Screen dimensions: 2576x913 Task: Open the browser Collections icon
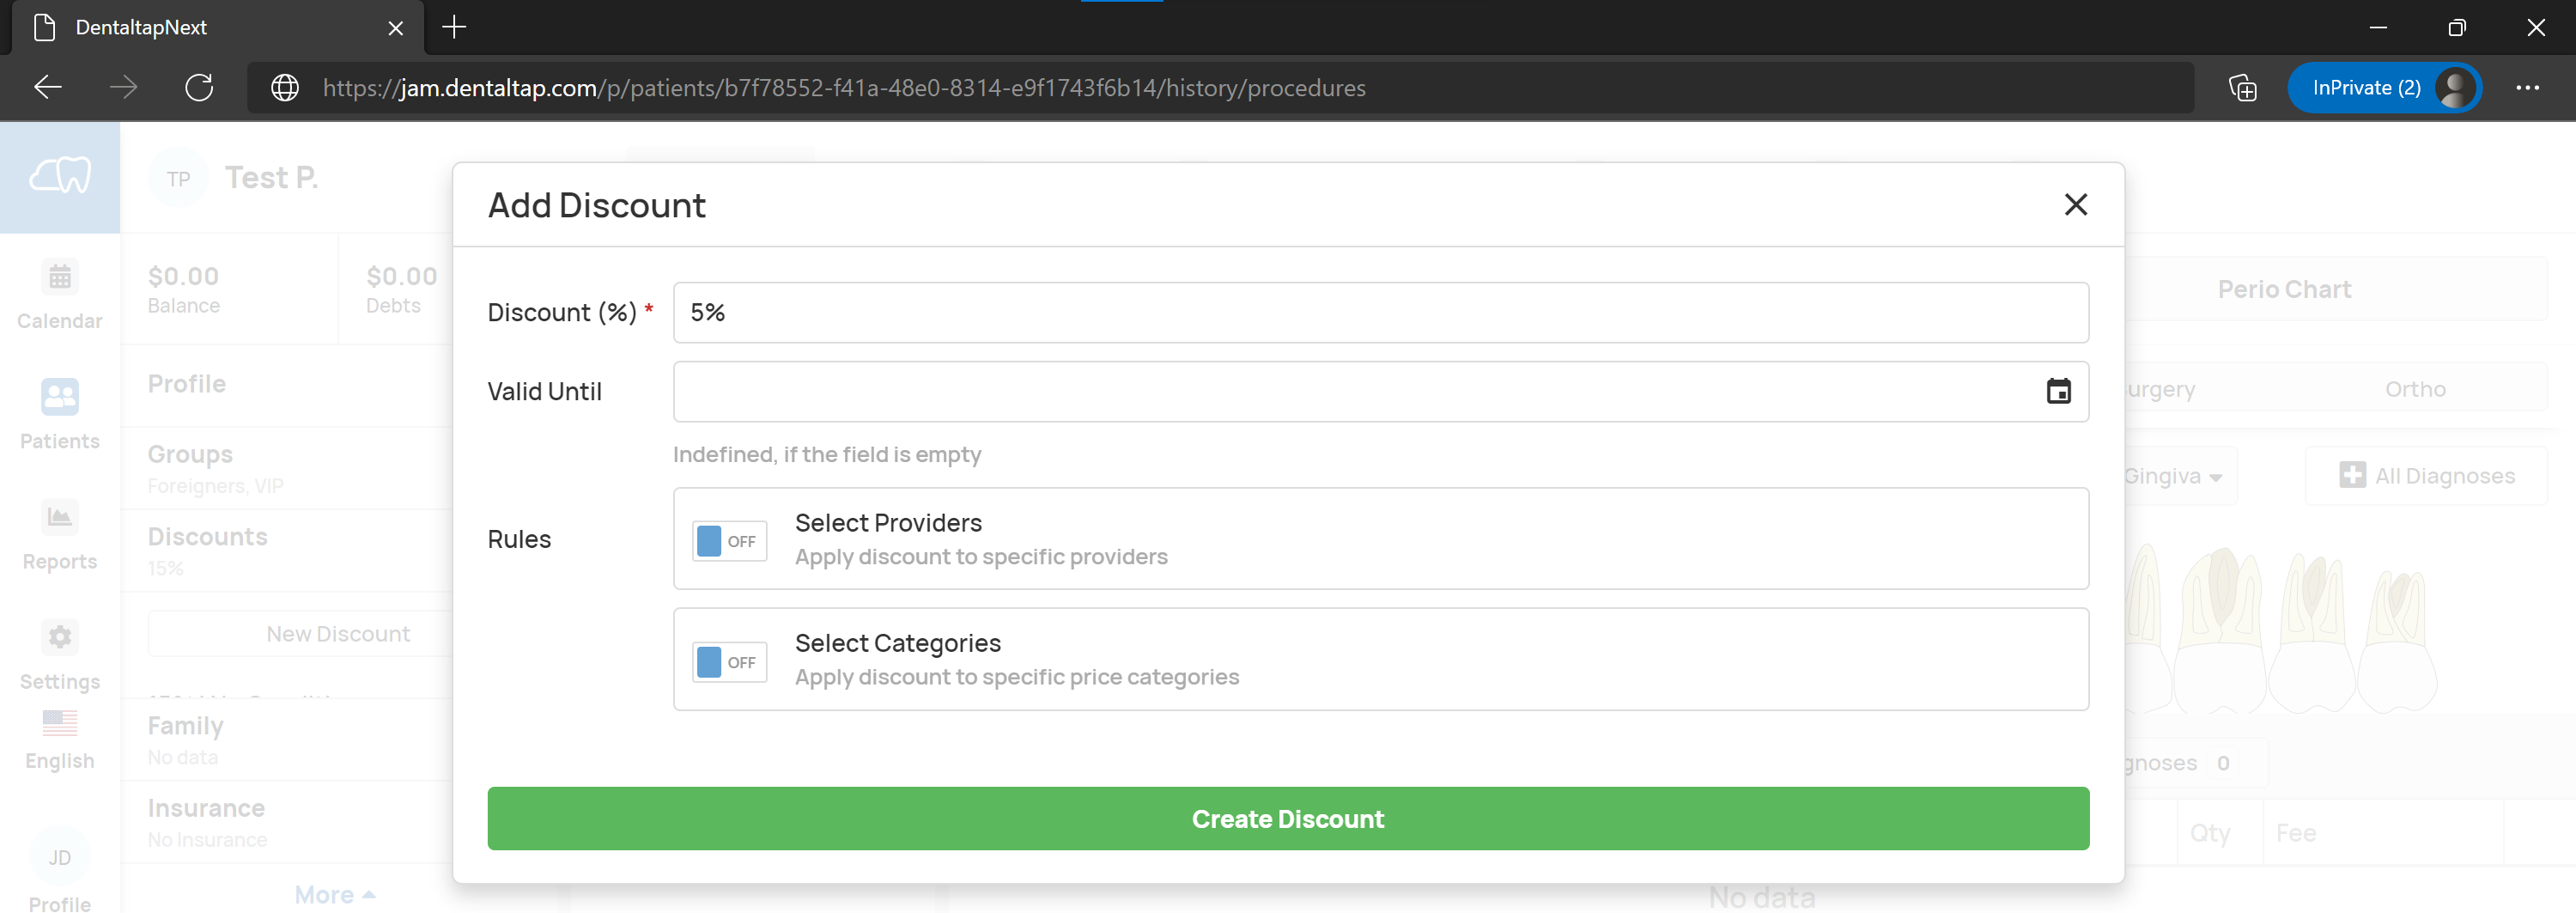tap(2243, 88)
